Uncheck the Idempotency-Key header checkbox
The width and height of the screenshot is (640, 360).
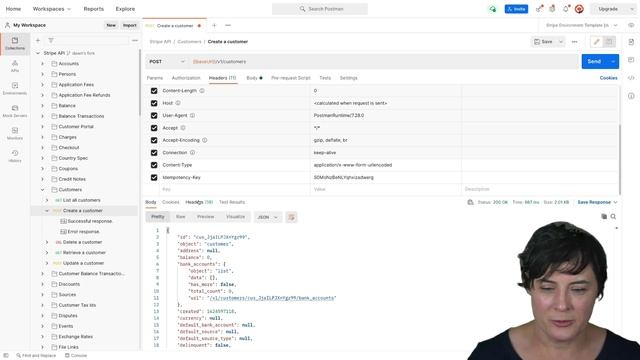pyautogui.click(x=154, y=178)
